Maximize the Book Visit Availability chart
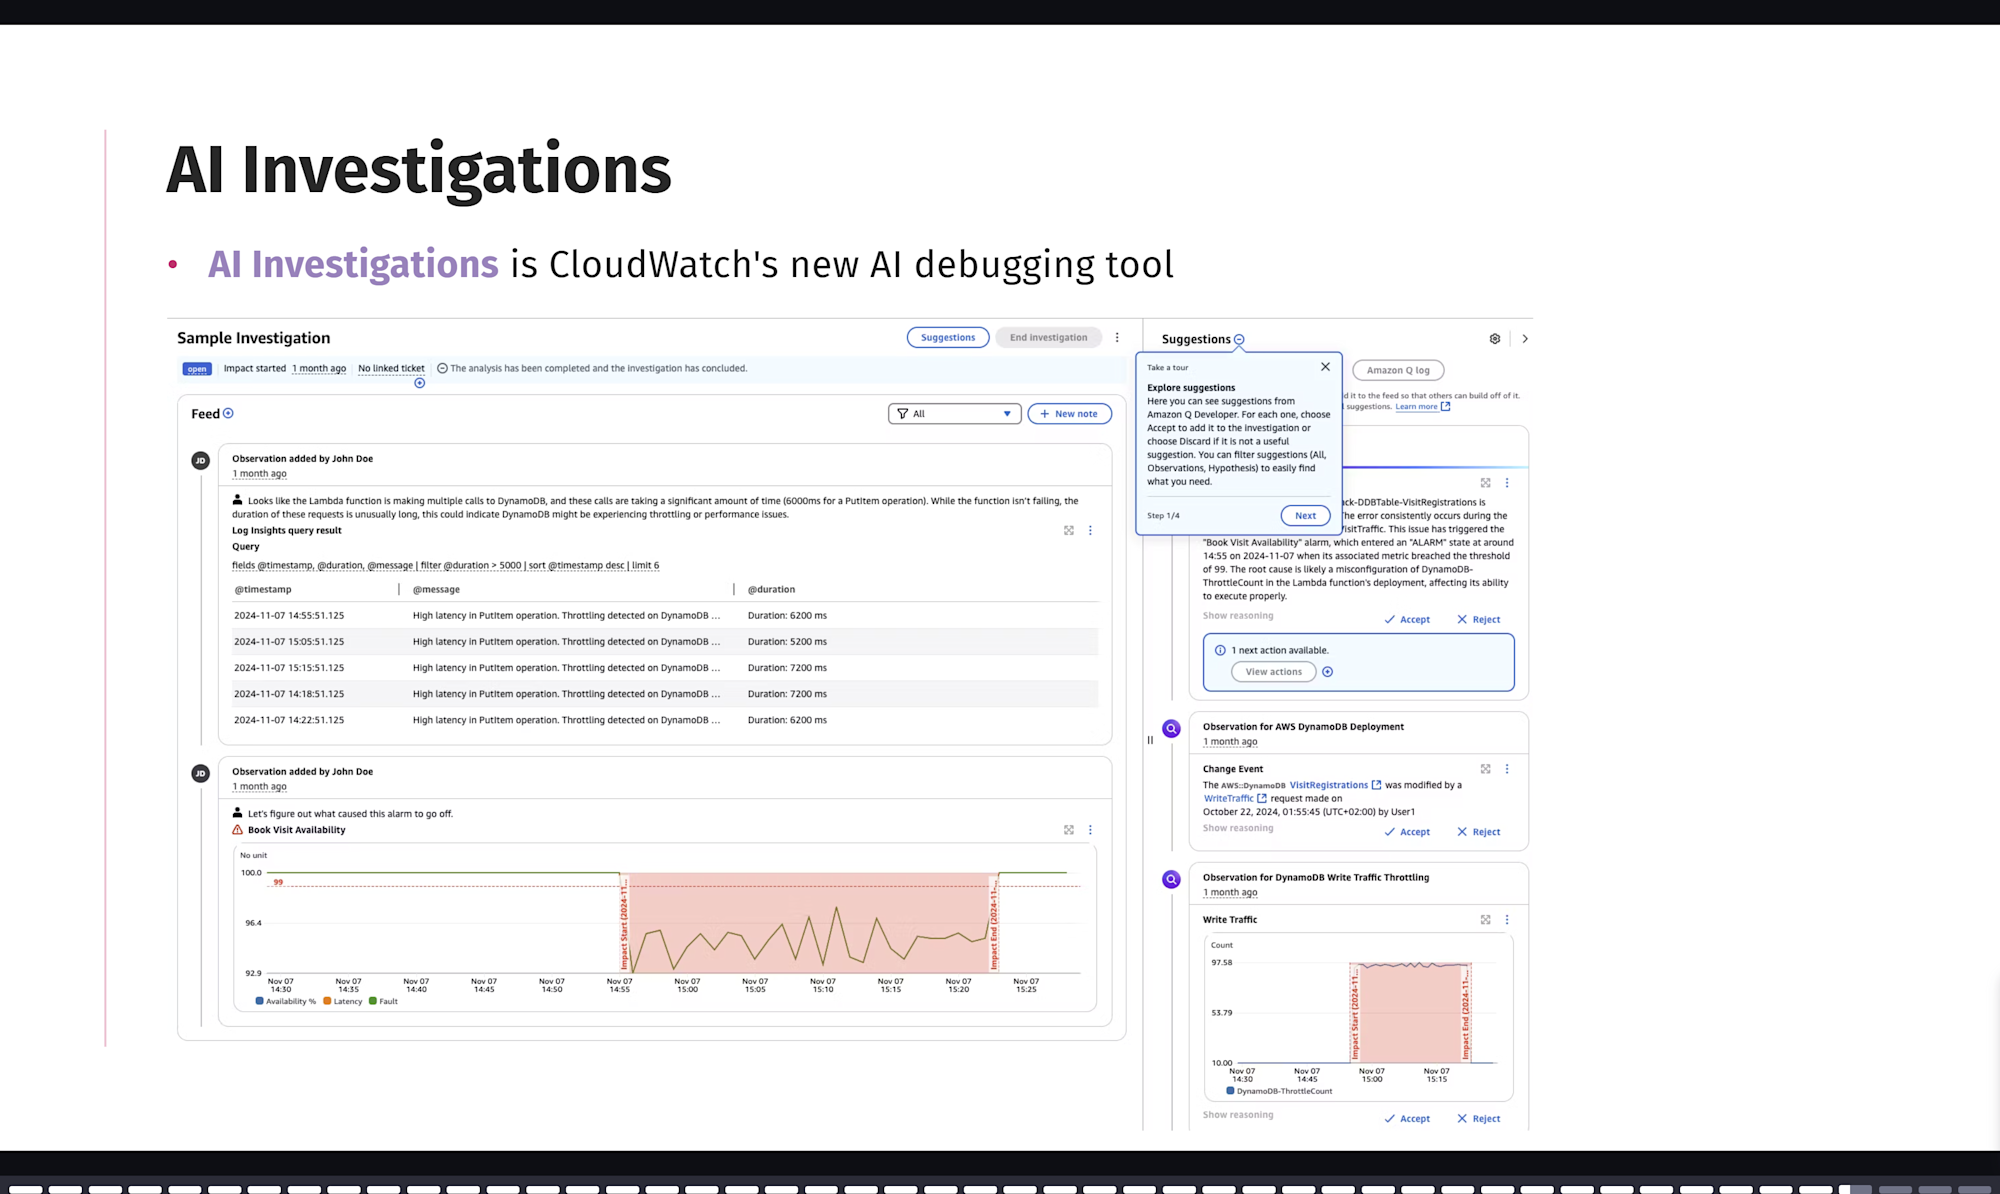 click(x=1069, y=829)
